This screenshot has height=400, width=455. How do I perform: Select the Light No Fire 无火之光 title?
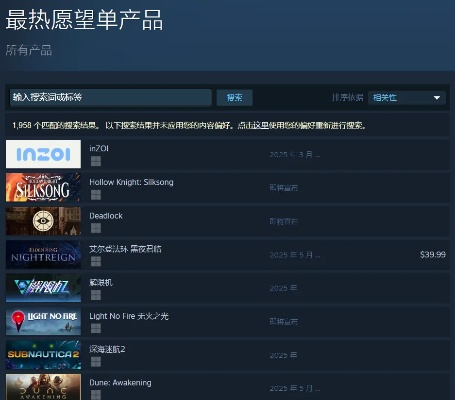129,316
